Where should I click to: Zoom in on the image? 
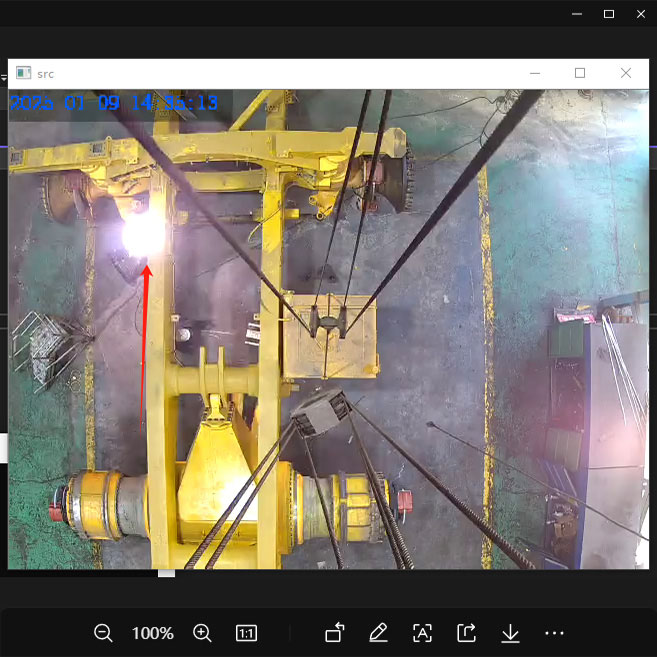[x=202, y=633]
